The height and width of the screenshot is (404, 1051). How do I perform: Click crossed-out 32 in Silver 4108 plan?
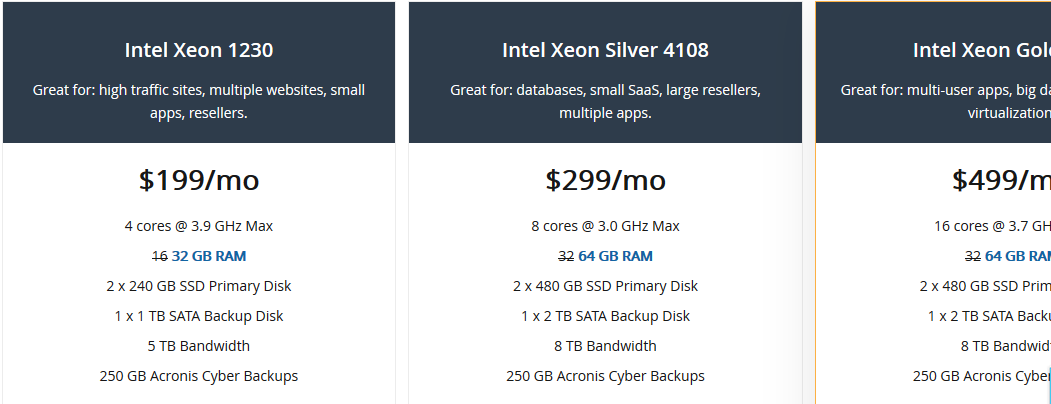pyautogui.click(x=566, y=256)
